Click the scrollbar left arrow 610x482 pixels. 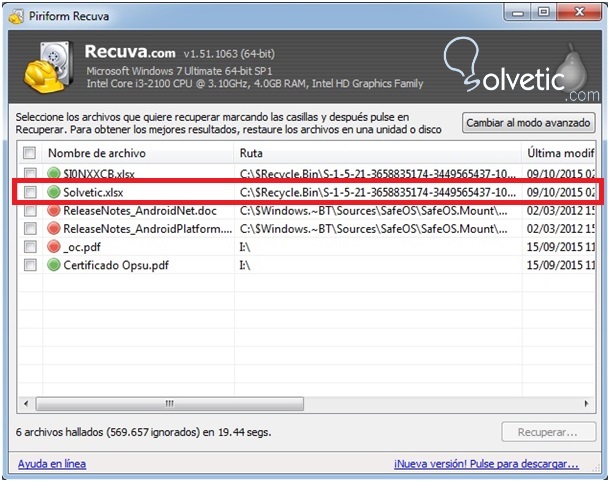[x=26, y=403]
